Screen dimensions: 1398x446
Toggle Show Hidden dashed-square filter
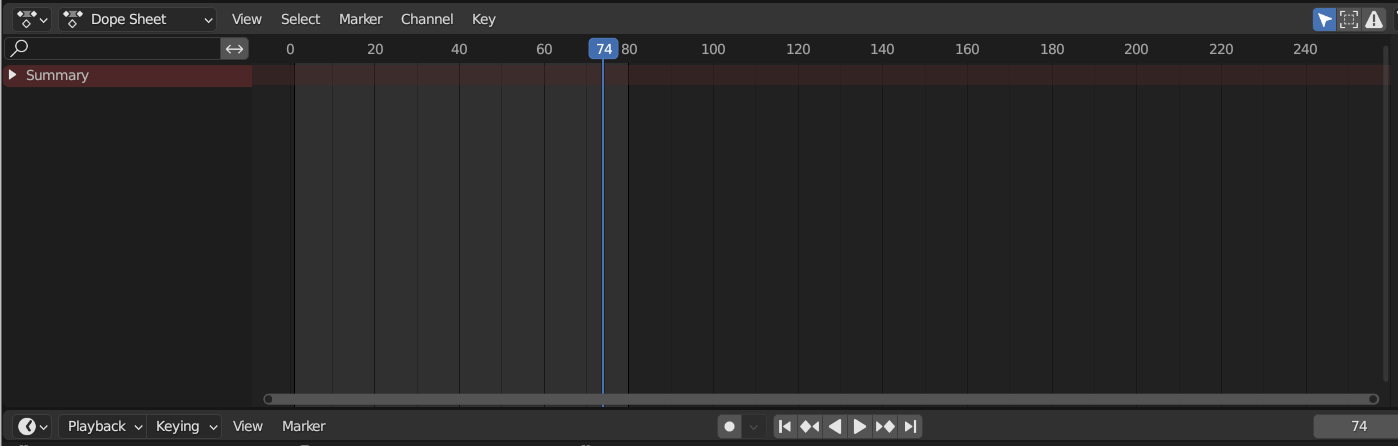[1349, 19]
